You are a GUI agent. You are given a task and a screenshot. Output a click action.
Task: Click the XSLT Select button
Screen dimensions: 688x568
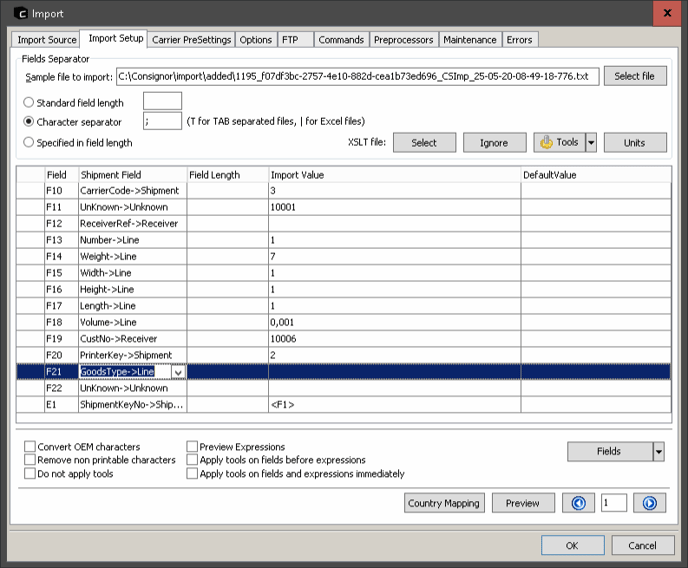tap(424, 143)
